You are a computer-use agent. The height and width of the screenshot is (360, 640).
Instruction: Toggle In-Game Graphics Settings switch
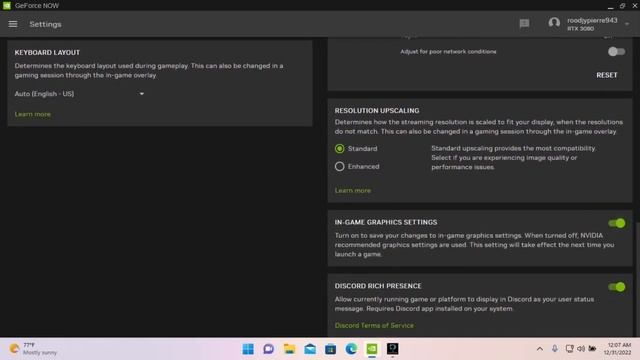(x=616, y=223)
